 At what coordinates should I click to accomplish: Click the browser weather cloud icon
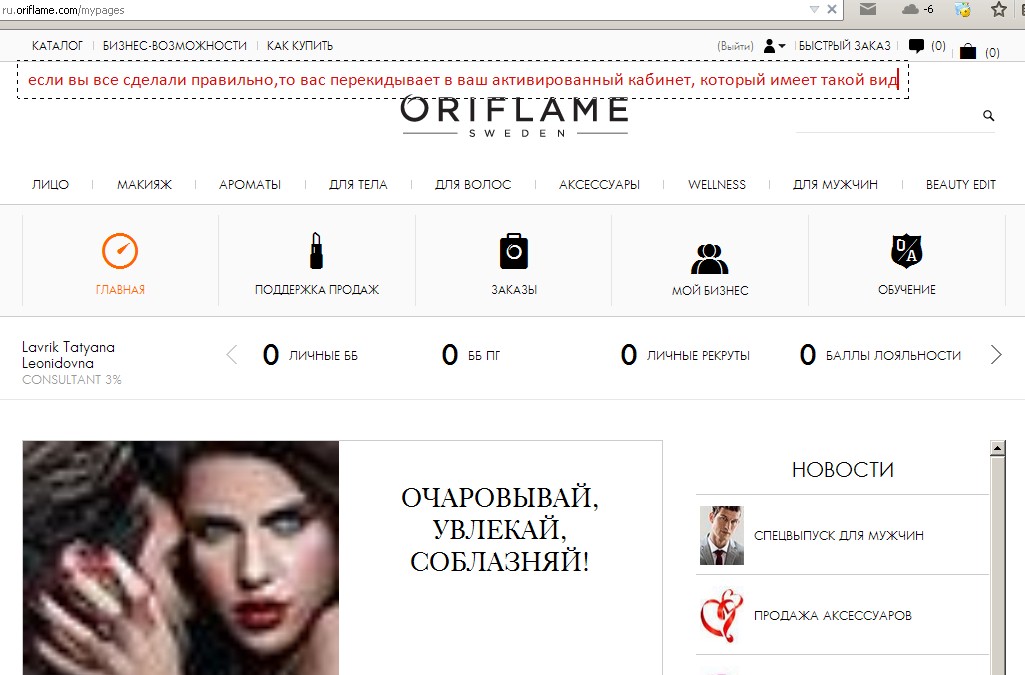pos(910,9)
